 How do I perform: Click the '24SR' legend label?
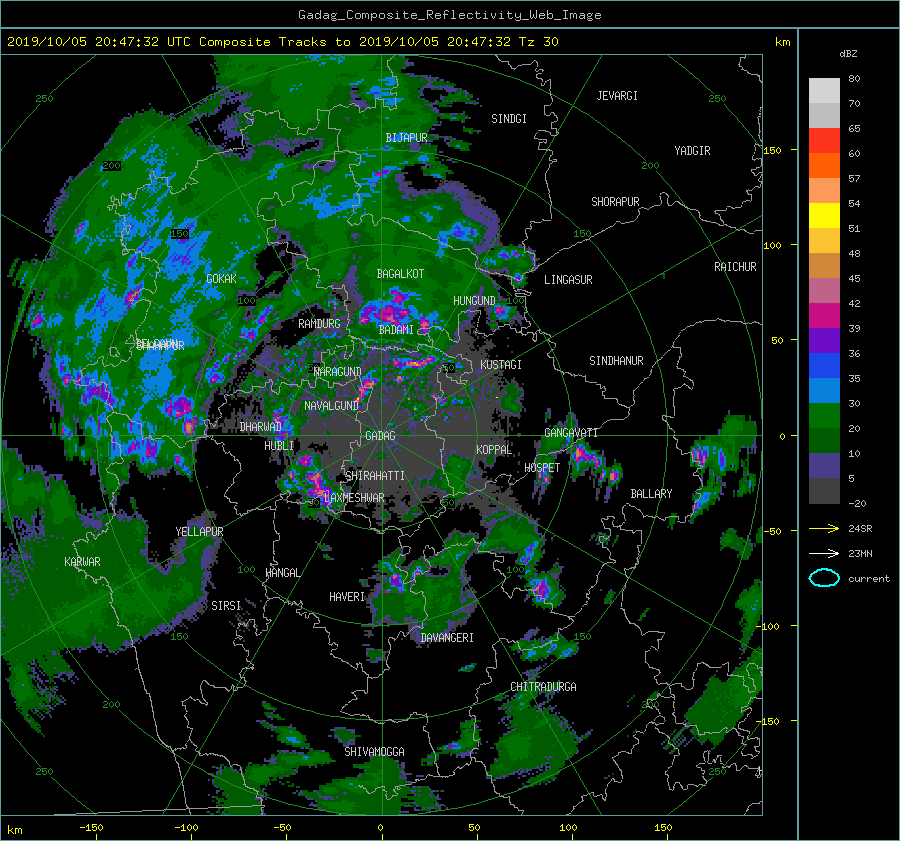pos(860,528)
